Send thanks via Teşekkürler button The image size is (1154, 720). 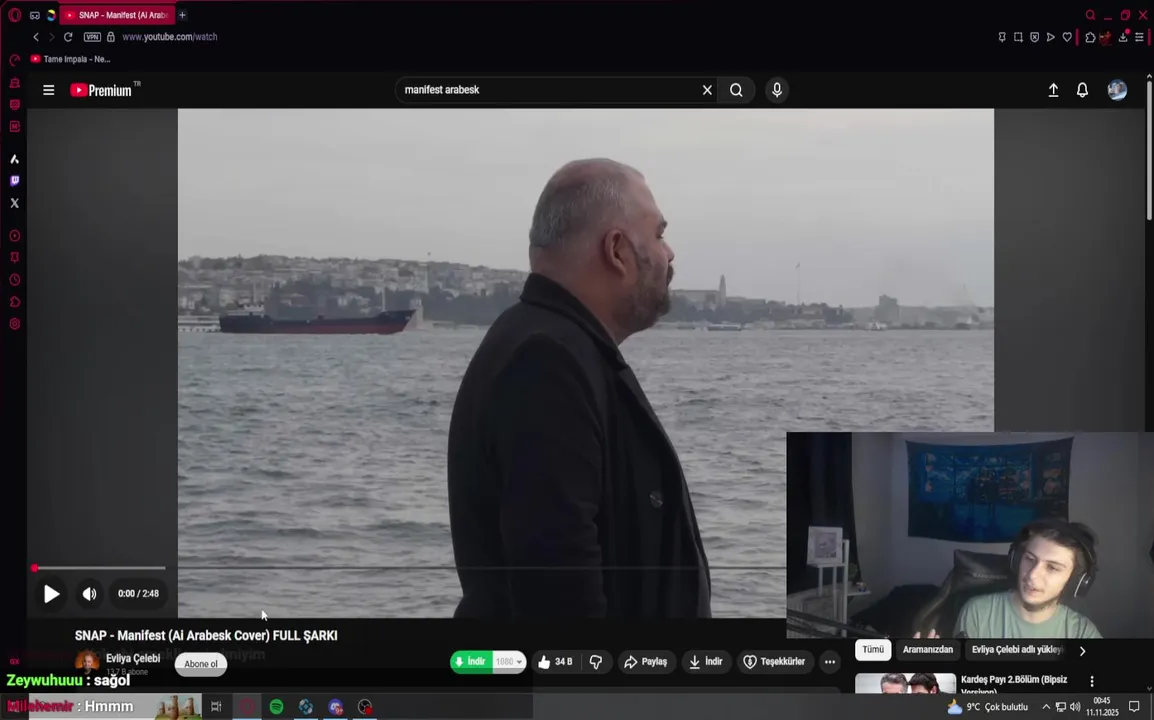774,662
